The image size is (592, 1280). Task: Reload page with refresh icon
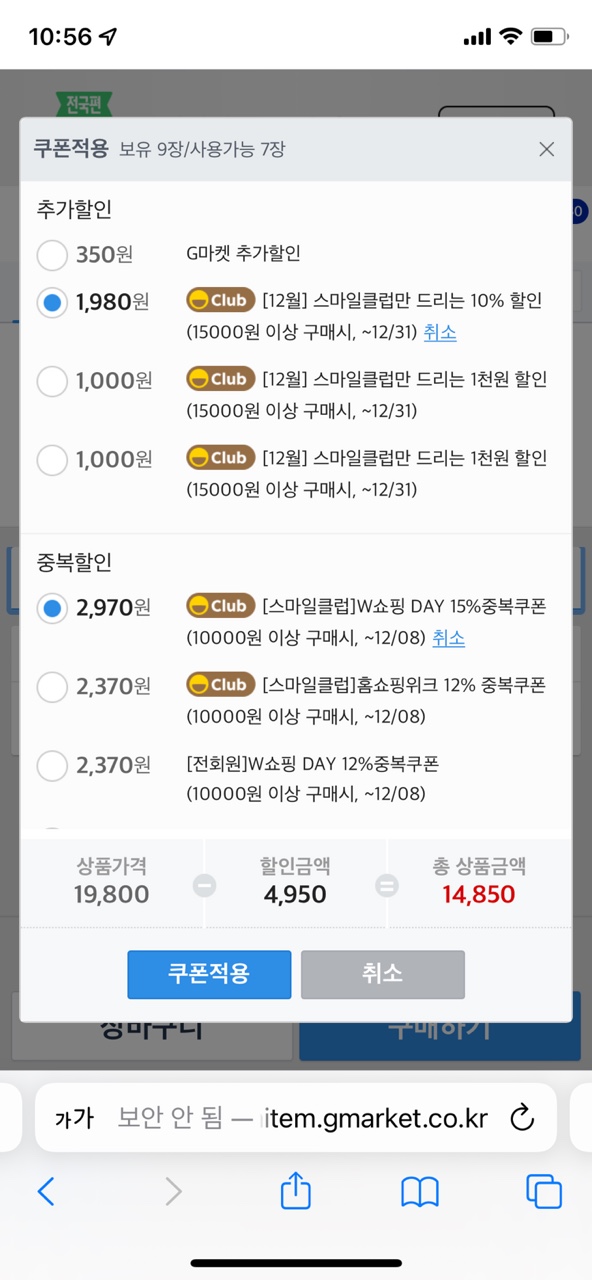point(522,1117)
